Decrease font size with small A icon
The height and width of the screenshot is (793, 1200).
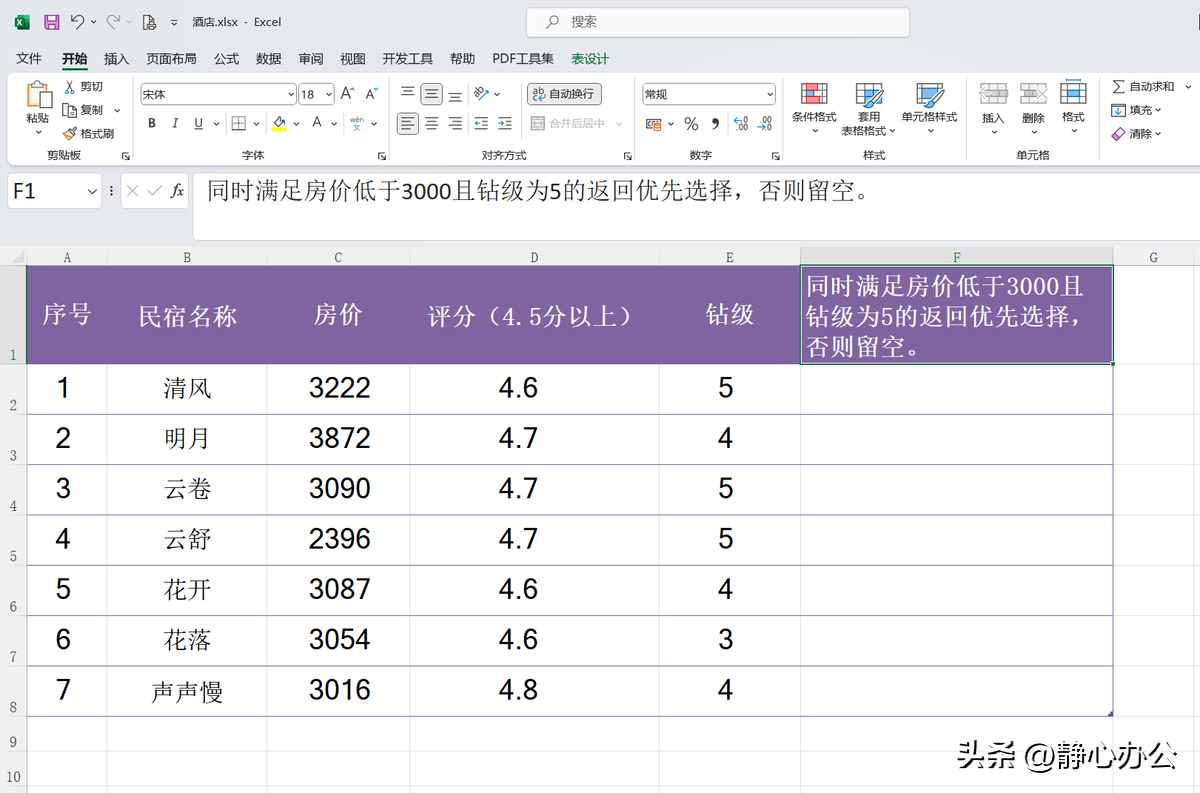tap(371, 94)
